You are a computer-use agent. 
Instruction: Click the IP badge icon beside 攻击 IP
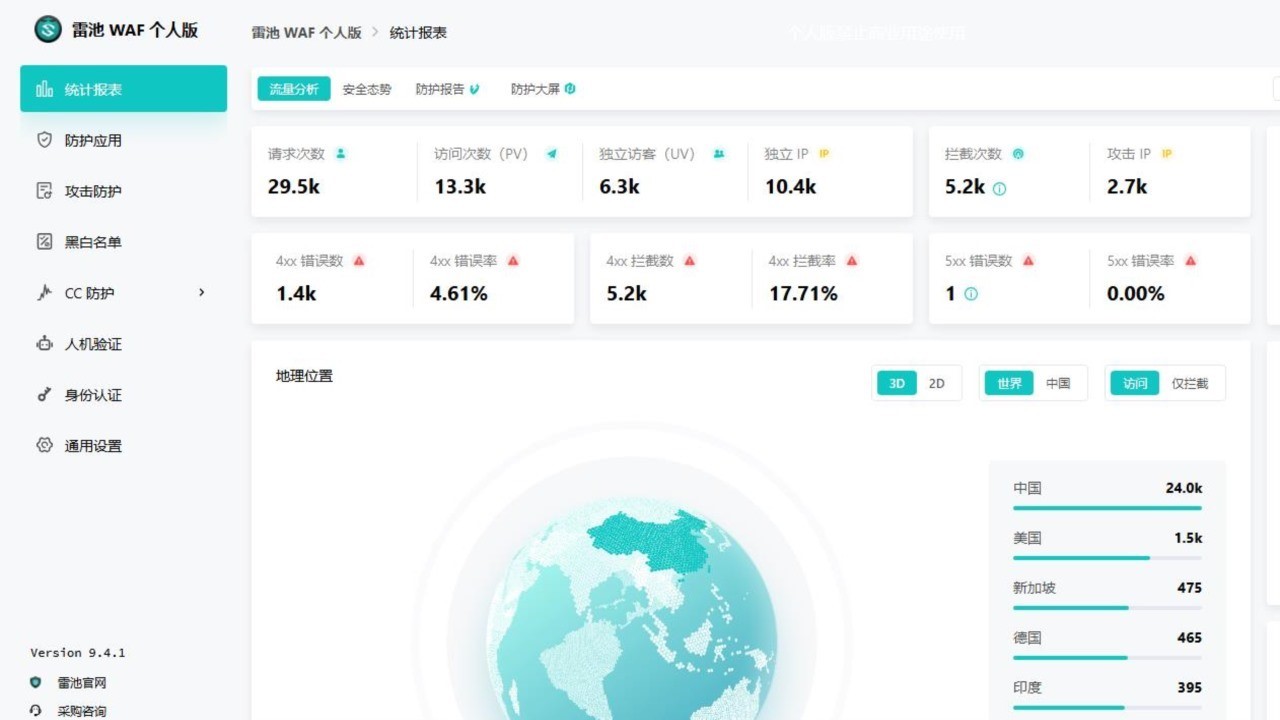(1167, 154)
